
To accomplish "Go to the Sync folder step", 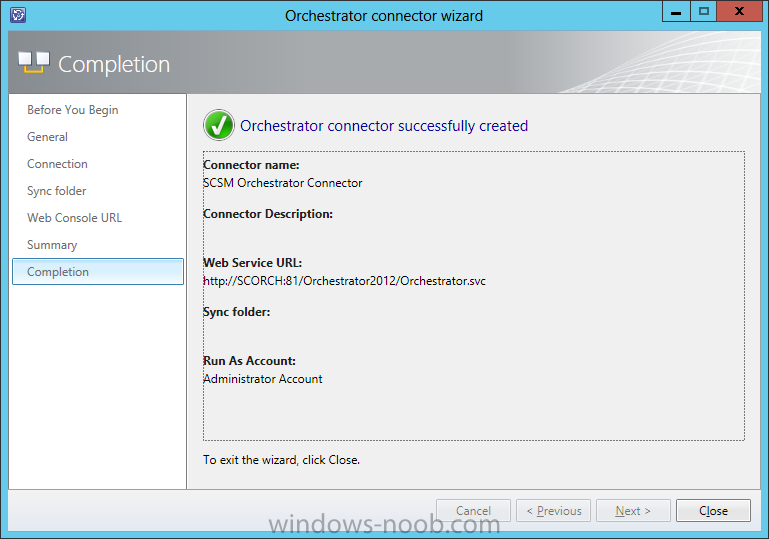I will (x=57, y=191).
